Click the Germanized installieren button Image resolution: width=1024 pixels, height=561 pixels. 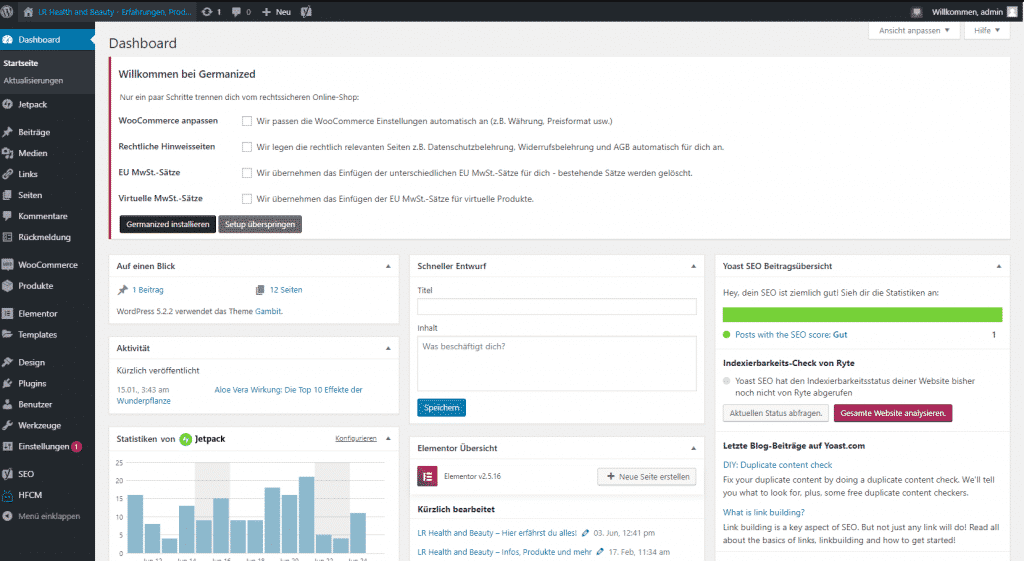(x=168, y=224)
